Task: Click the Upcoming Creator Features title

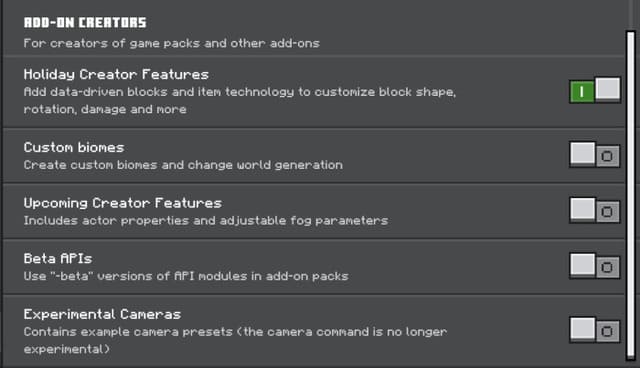Action: coord(122,203)
